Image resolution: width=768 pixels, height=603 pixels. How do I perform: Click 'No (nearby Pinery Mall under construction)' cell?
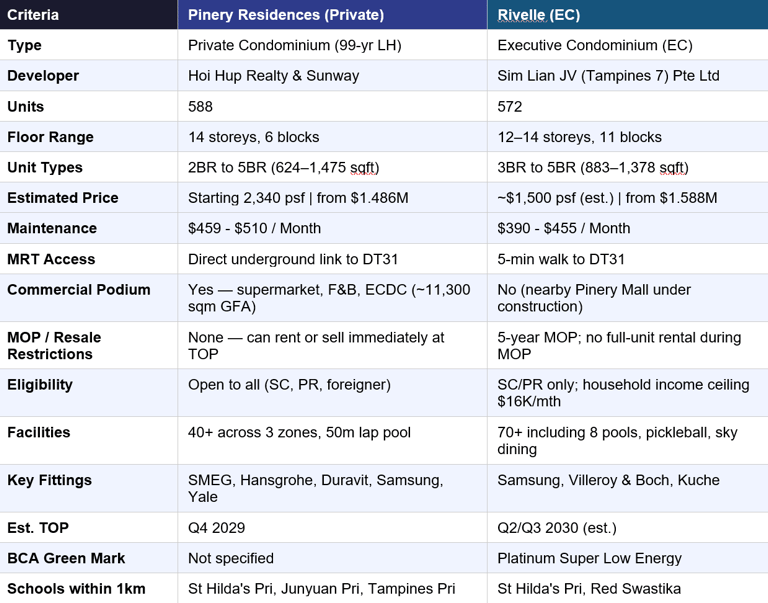coord(628,298)
